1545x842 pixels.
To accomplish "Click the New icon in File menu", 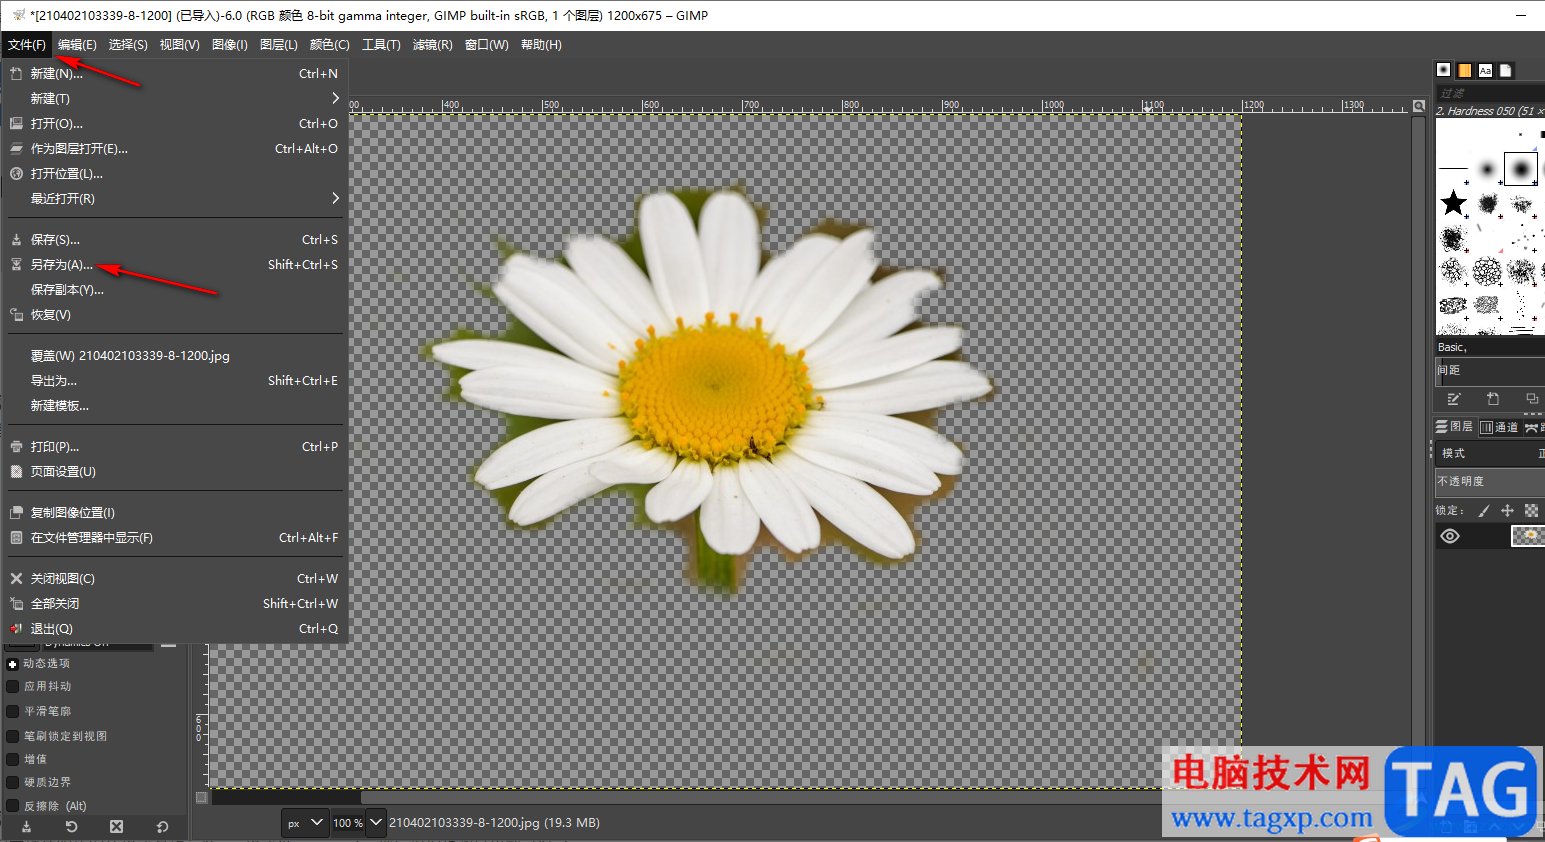I will 16,73.
